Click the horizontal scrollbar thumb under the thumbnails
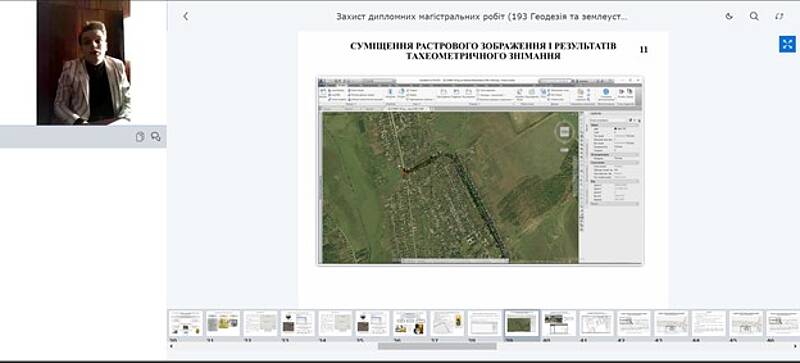 437,346
